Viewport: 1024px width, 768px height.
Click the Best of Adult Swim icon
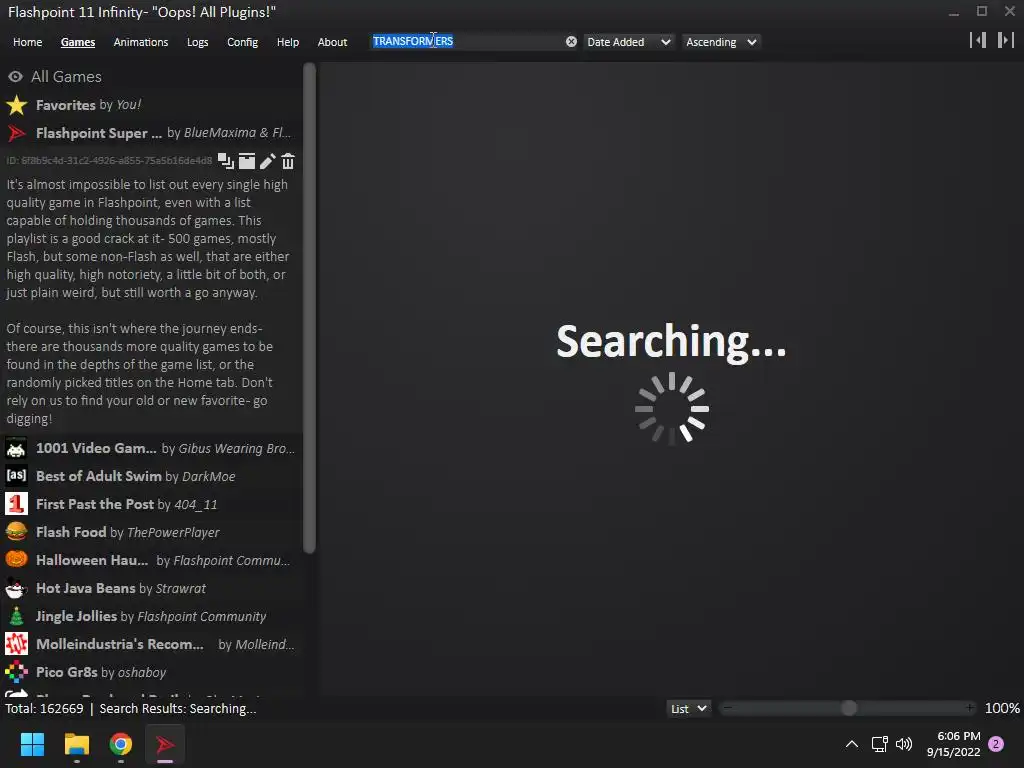(x=16, y=476)
